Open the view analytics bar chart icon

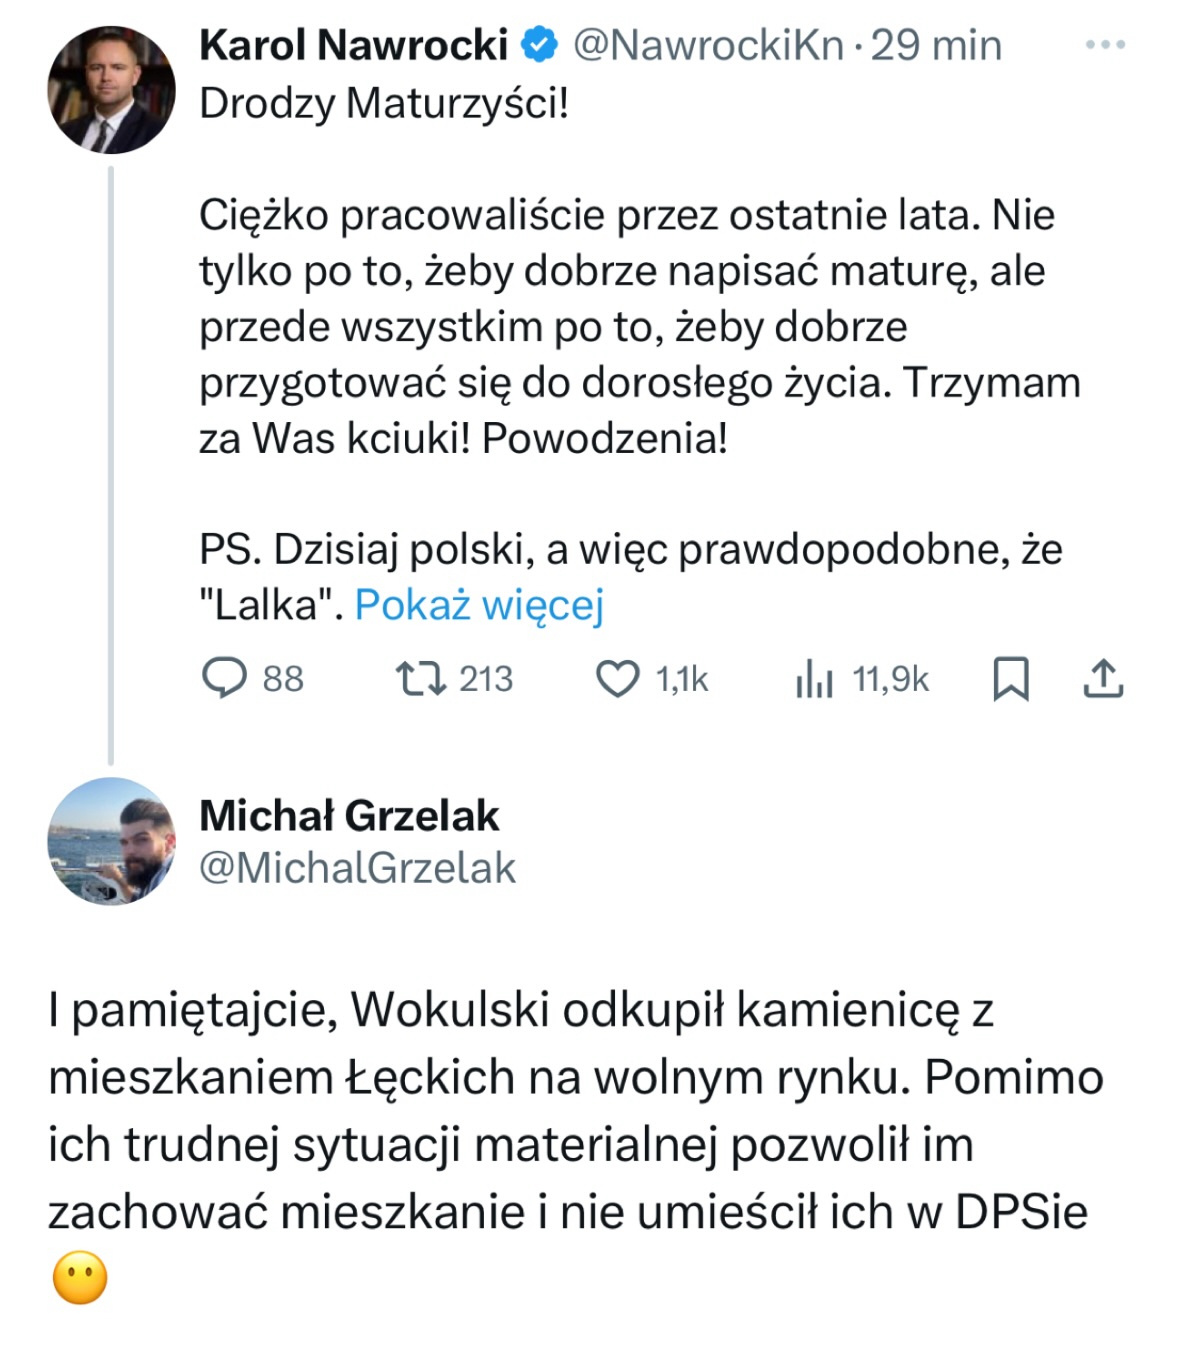(814, 680)
